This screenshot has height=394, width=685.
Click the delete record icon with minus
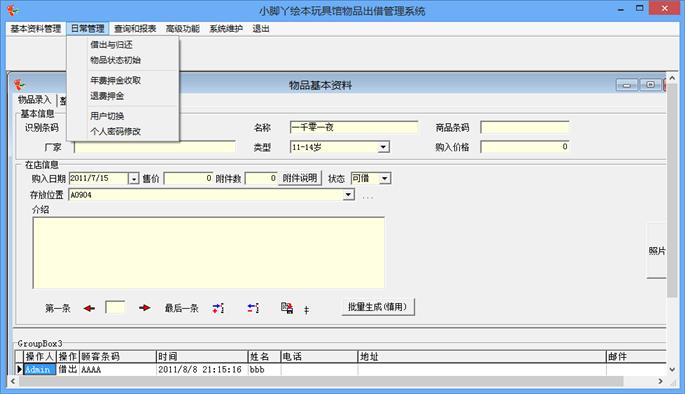[253, 308]
